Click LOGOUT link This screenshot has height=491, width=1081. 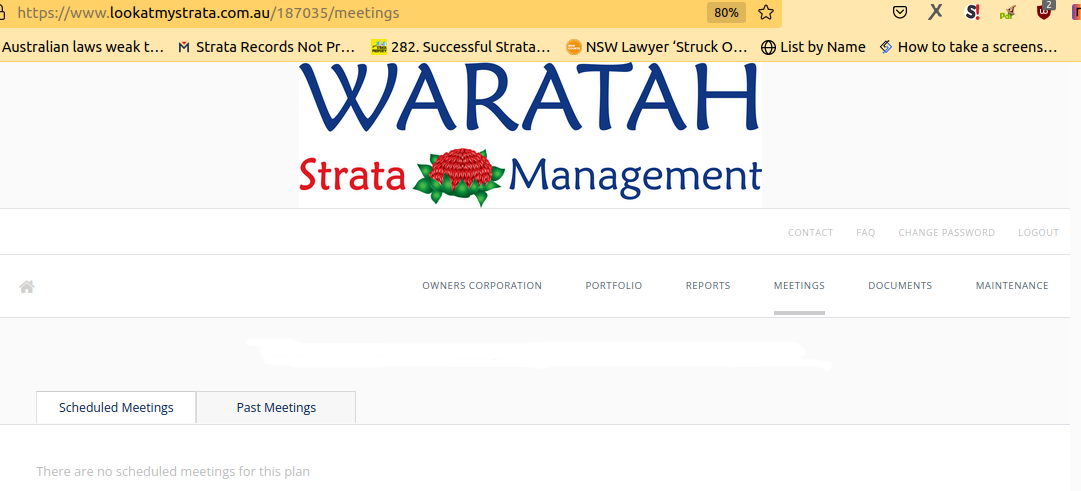coord(1038,232)
